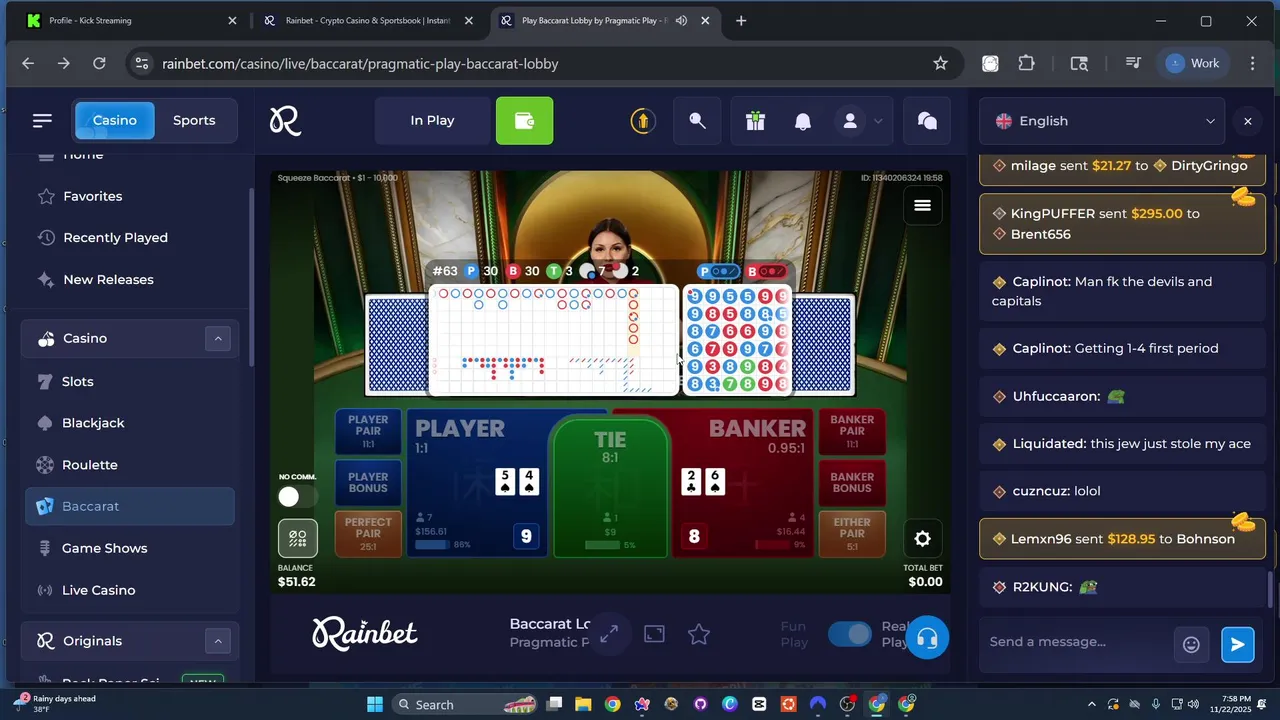Image resolution: width=1280 pixels, height=720 pixels.
Task: Collapse the Originals sidebar section
Action: point(218,641)
